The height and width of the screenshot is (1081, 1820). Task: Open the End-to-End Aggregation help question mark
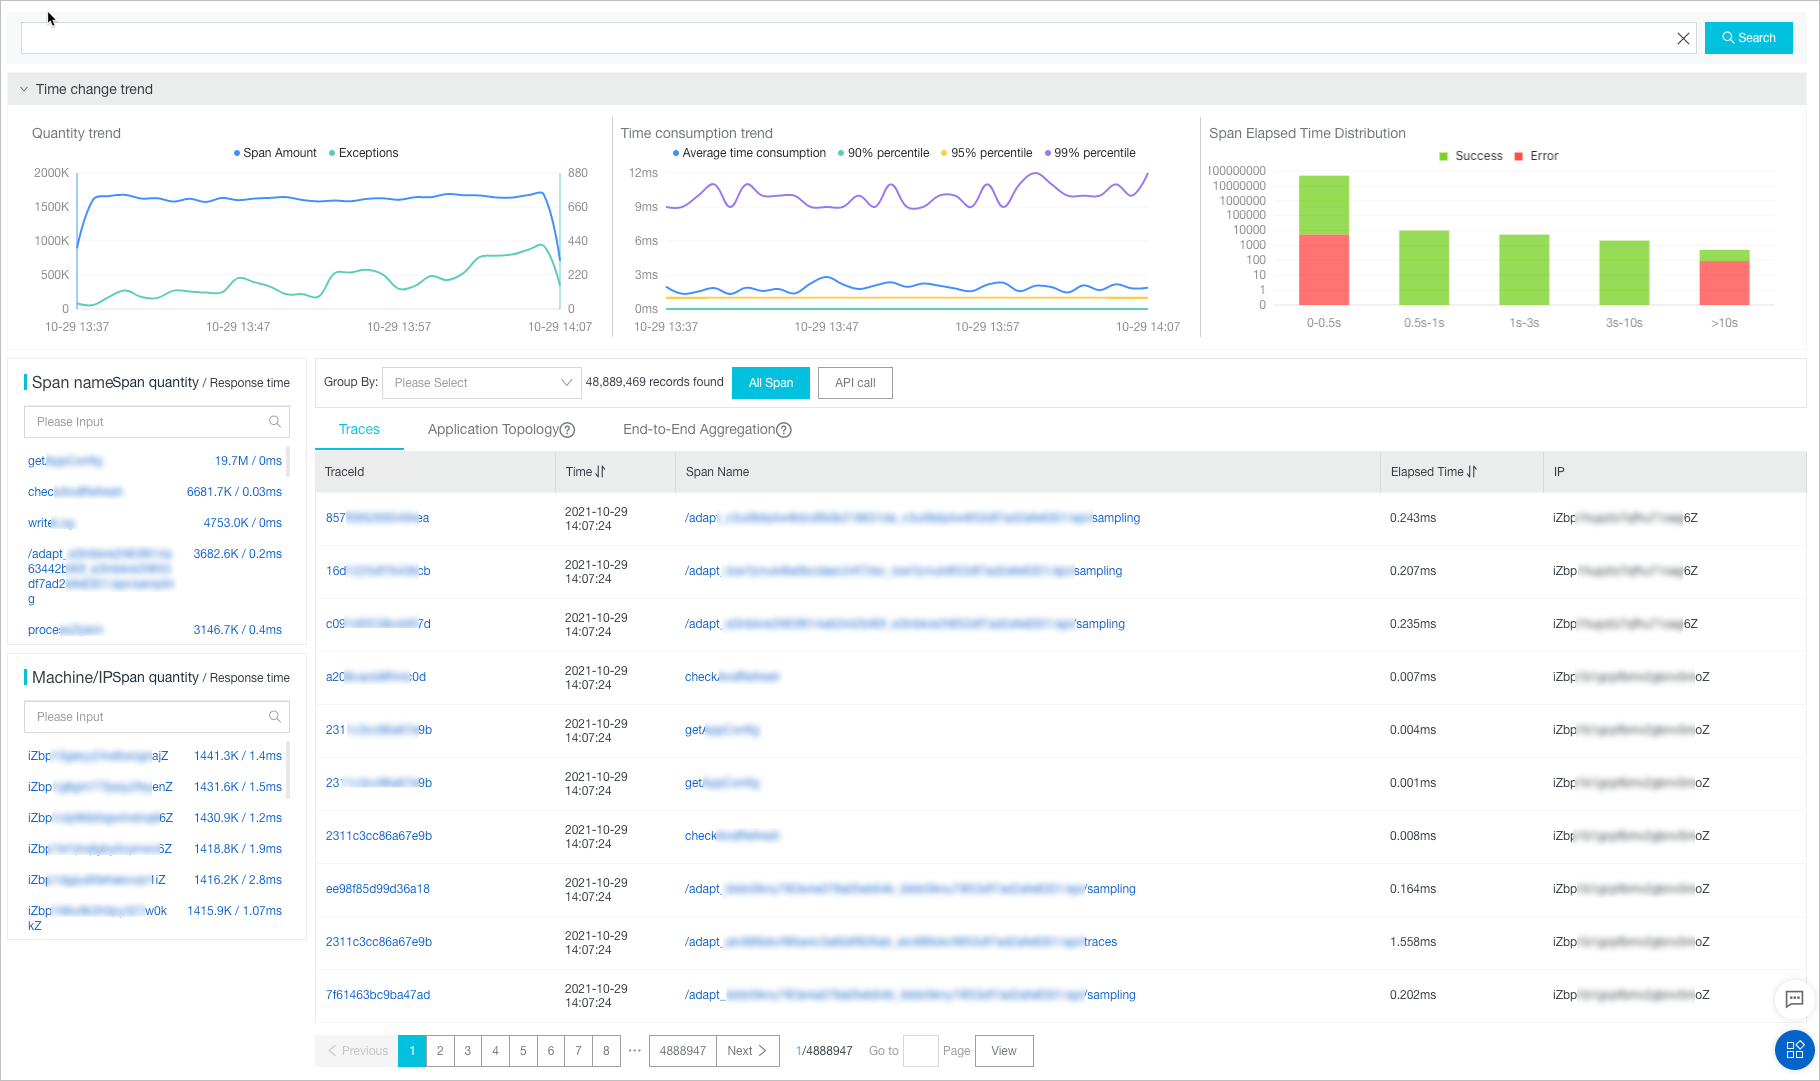pos(783,430)
